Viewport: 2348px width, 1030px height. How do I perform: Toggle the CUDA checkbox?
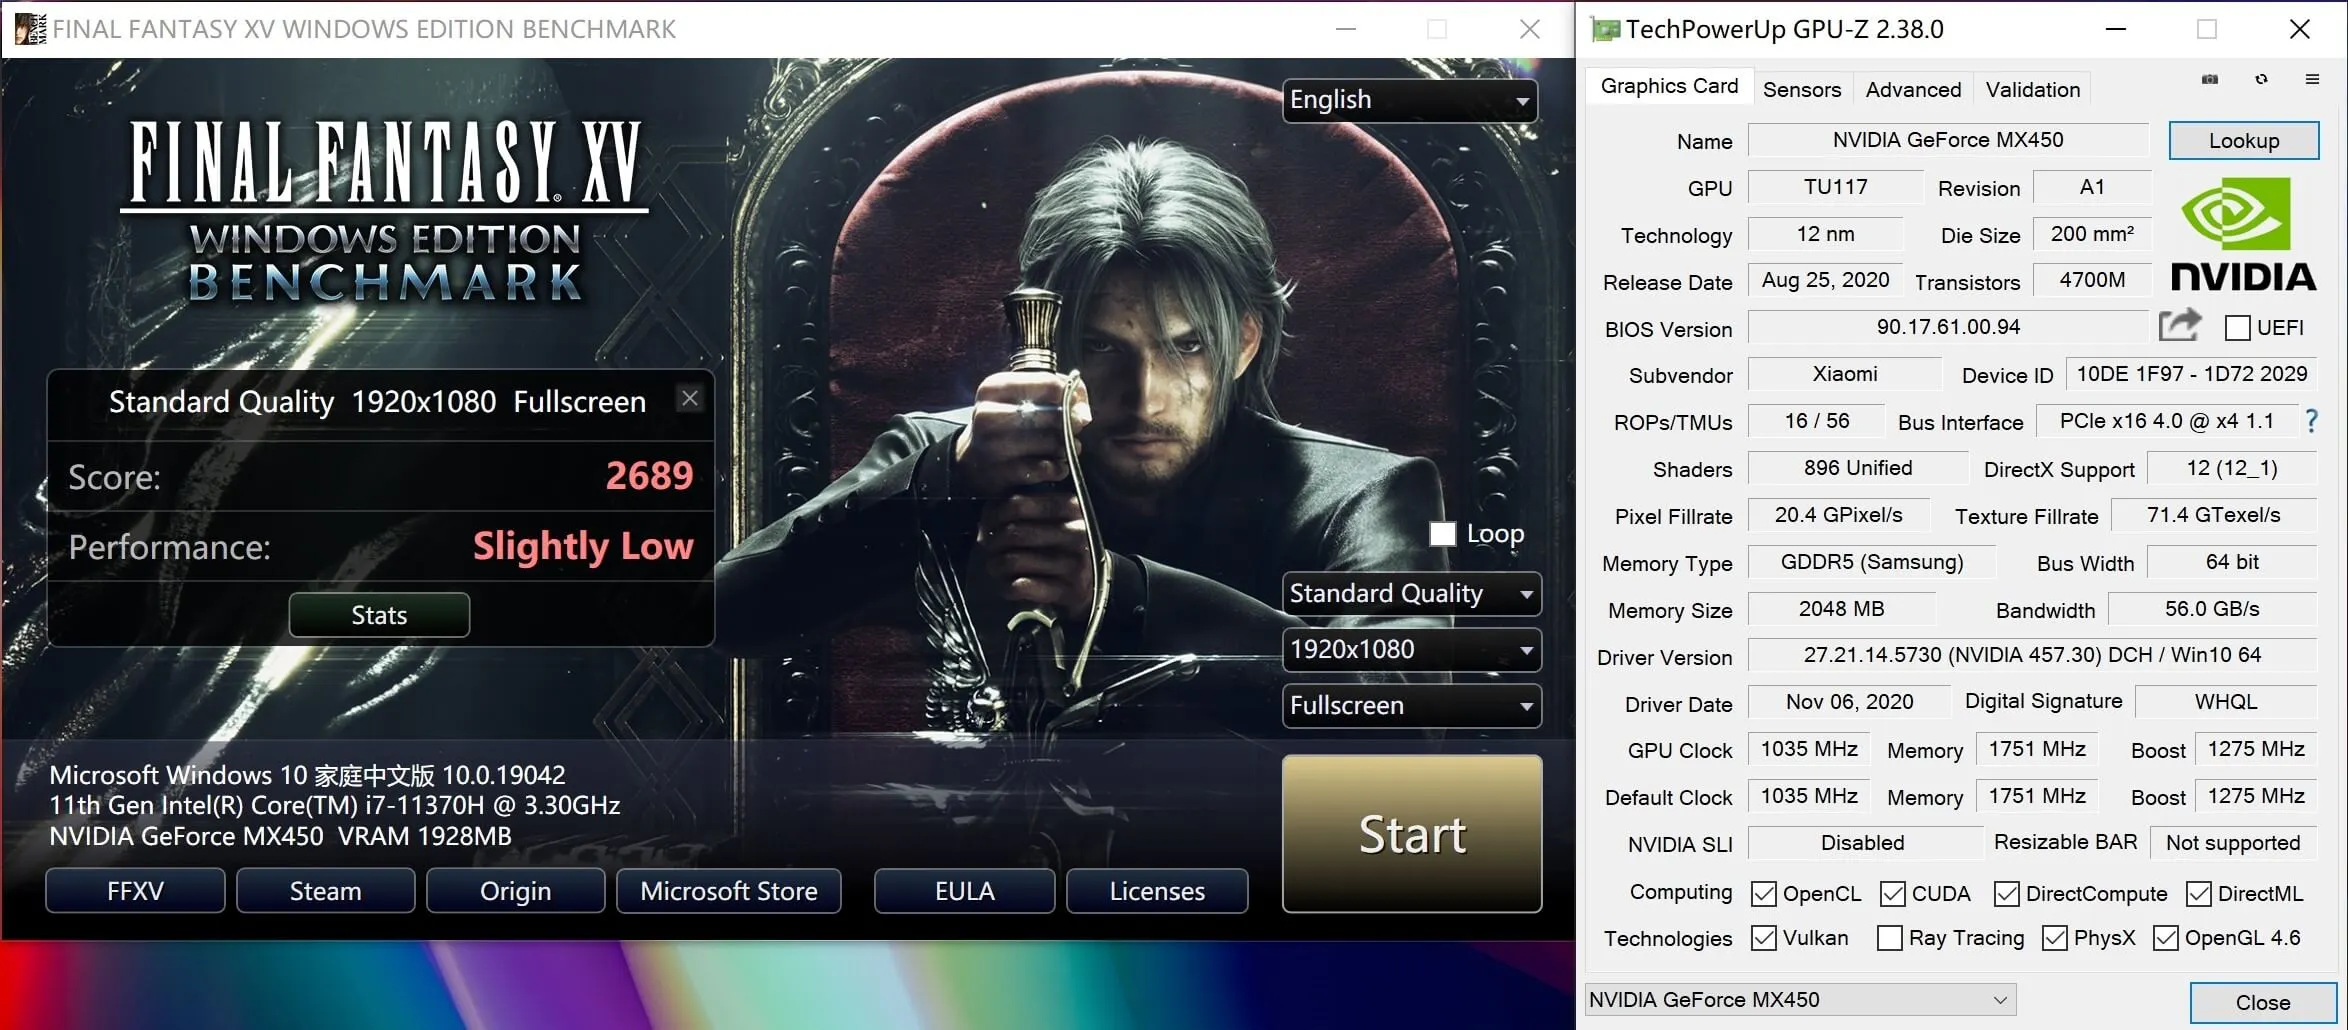[1893, 894]
